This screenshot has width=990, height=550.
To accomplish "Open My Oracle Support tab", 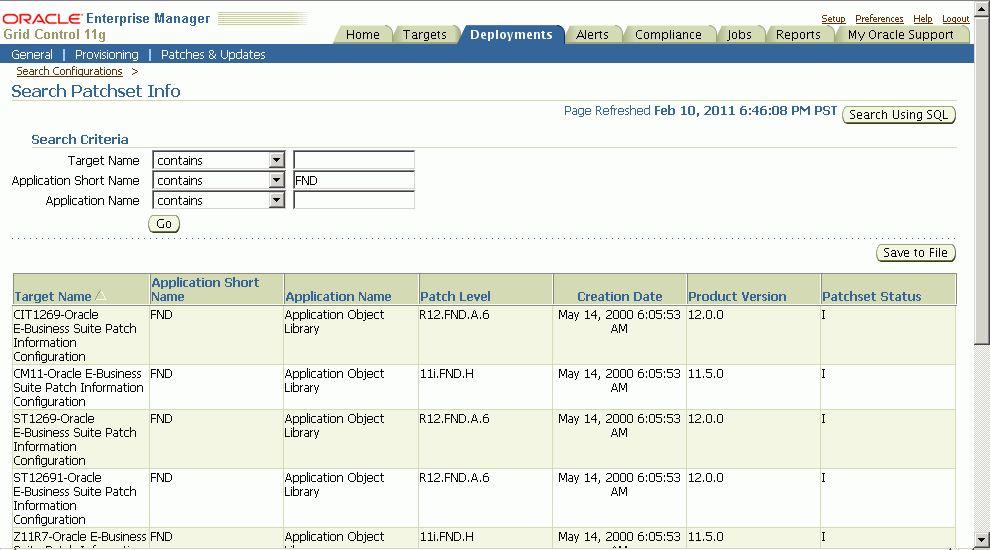I will (x=900, y=35).
